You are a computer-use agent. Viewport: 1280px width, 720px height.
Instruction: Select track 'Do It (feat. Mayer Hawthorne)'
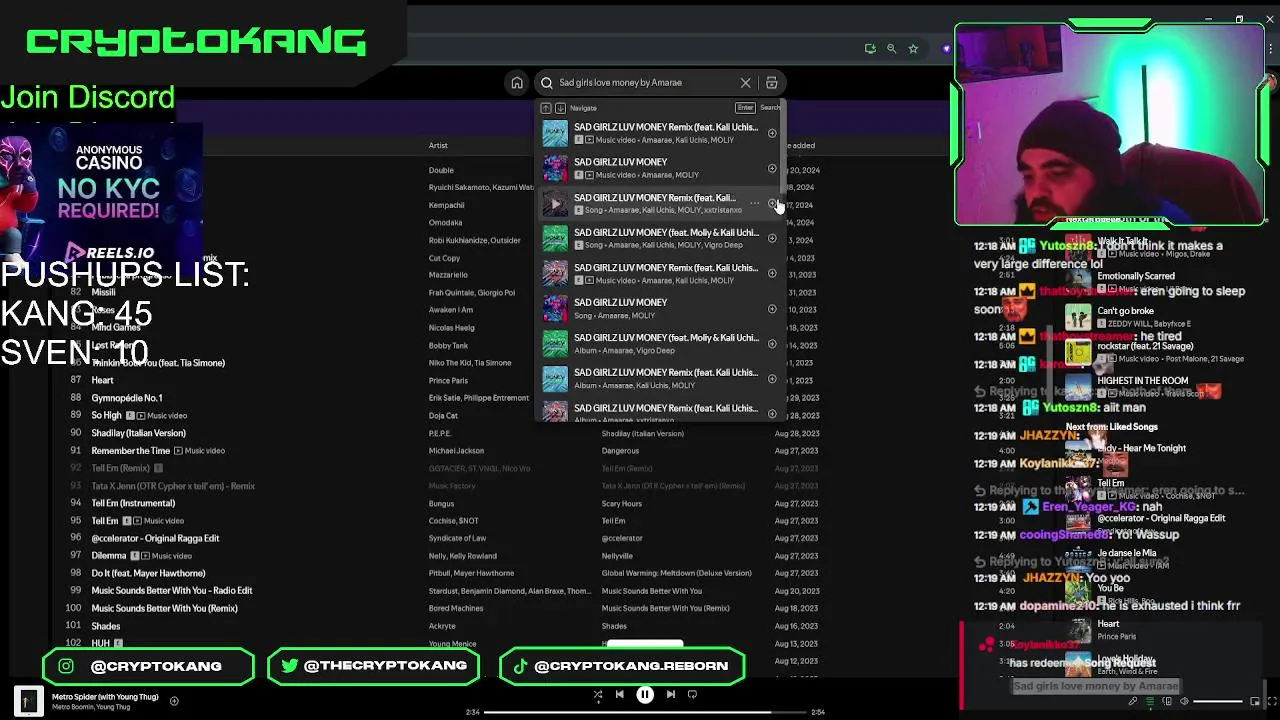click(148, 573)
